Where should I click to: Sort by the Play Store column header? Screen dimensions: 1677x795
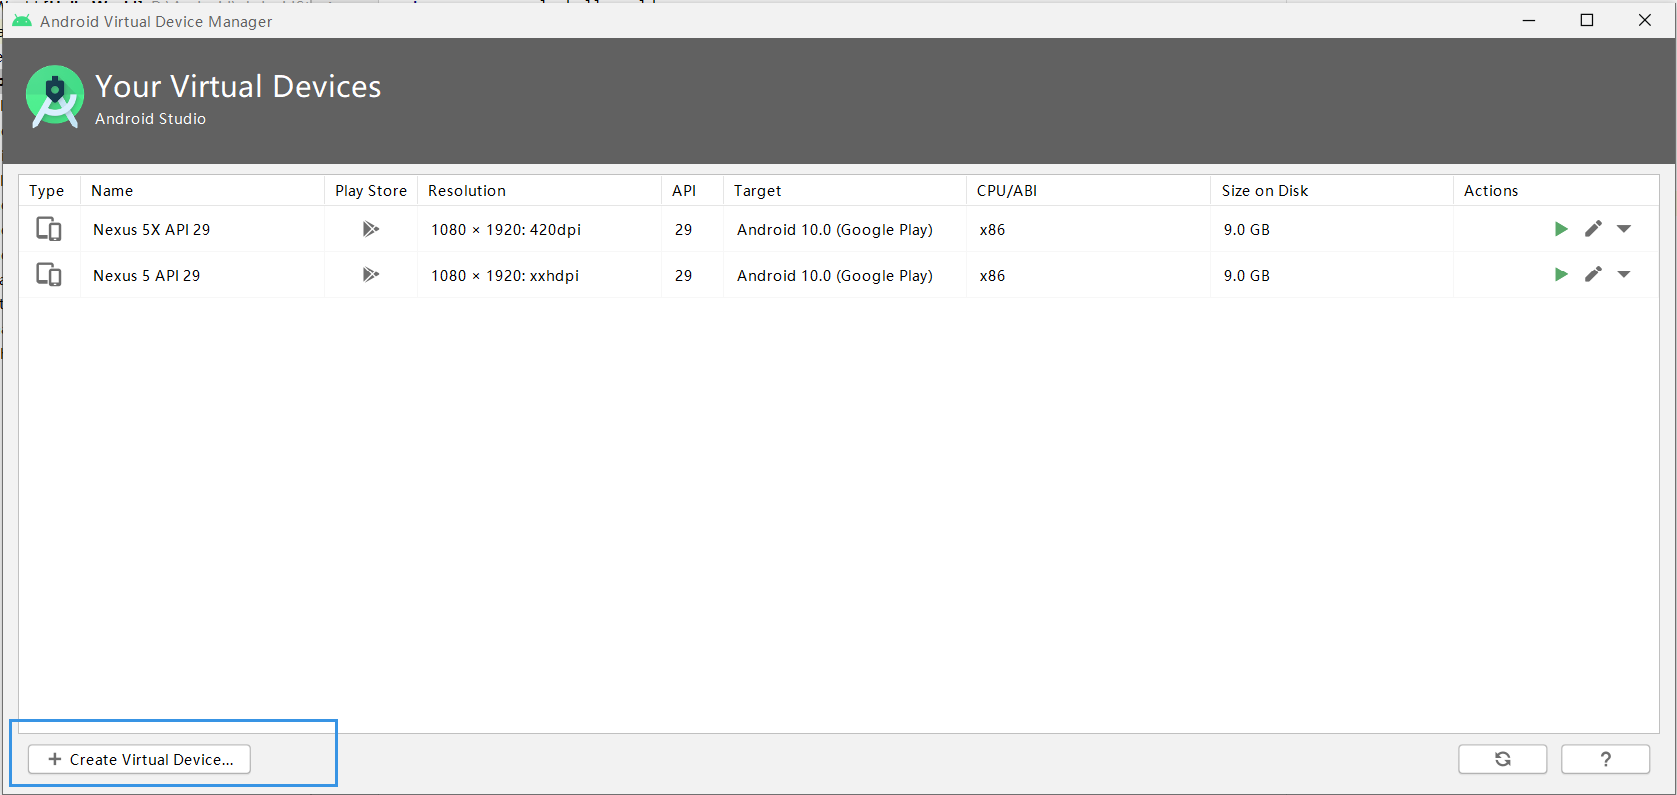tap(371, 191)
